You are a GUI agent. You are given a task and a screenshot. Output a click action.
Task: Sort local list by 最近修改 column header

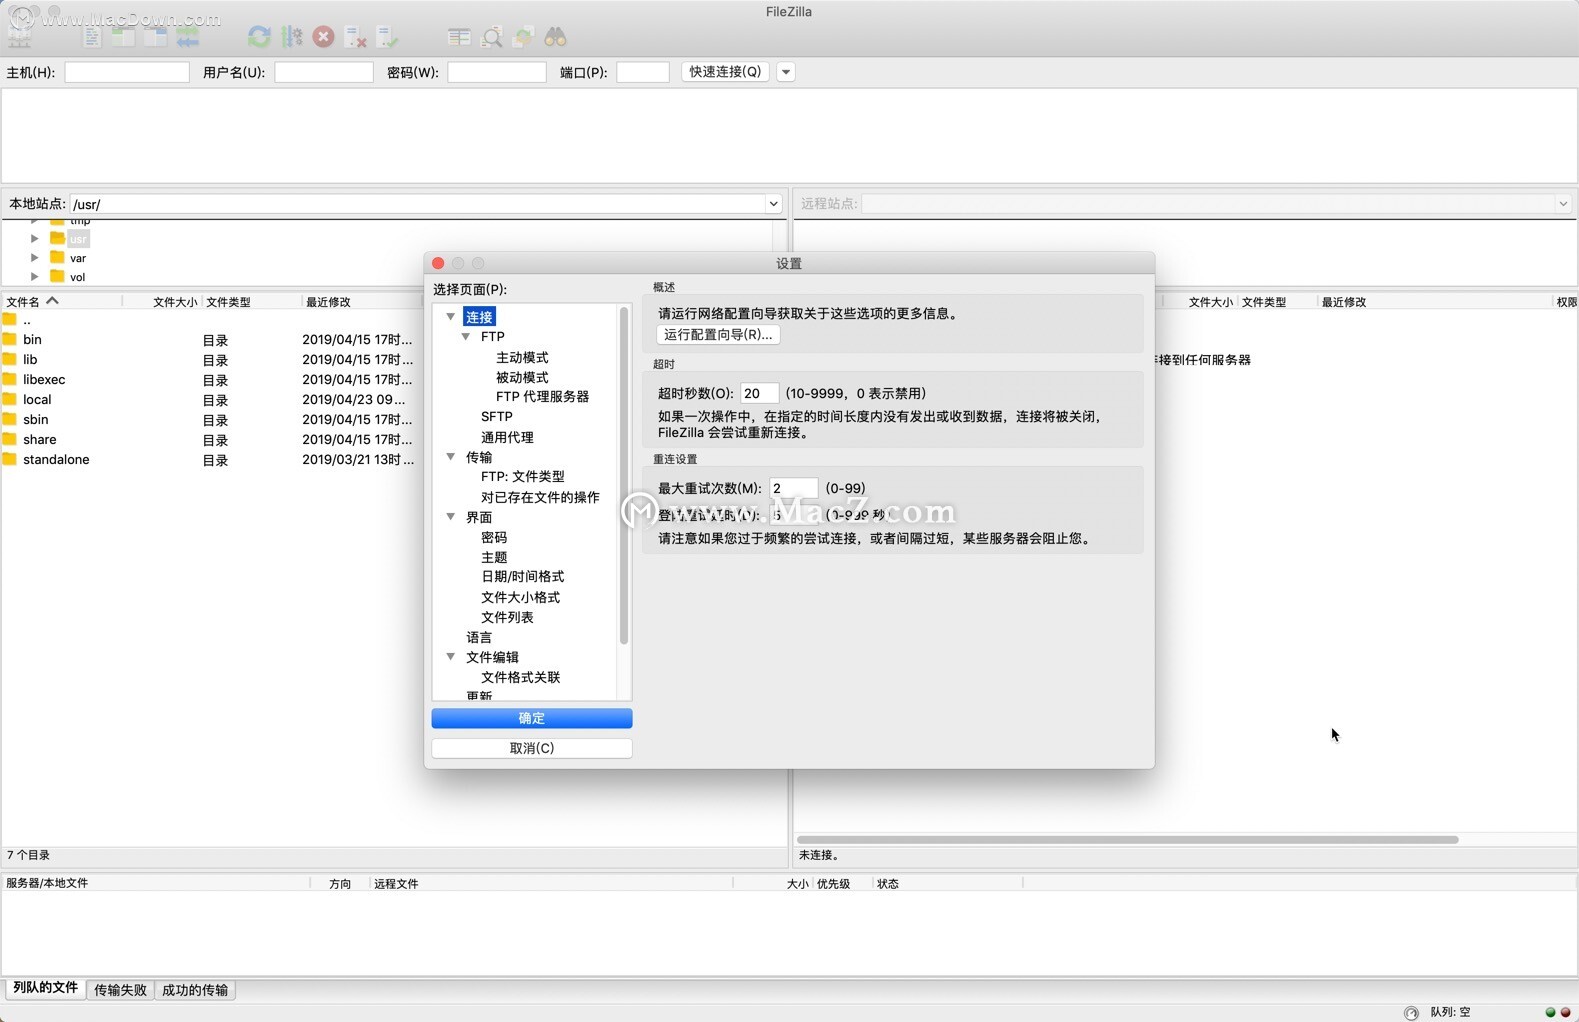pyautogui.click(x=360, y=301)
